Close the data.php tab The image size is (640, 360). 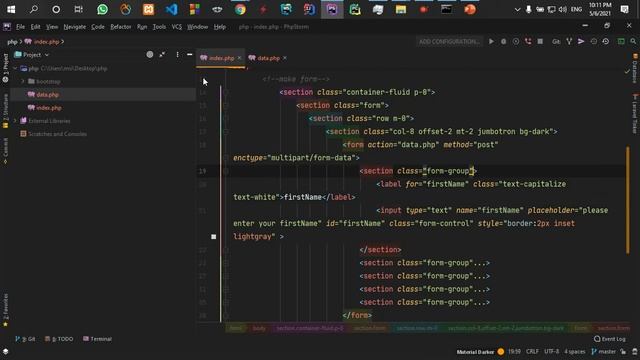[x=285, y=58]
